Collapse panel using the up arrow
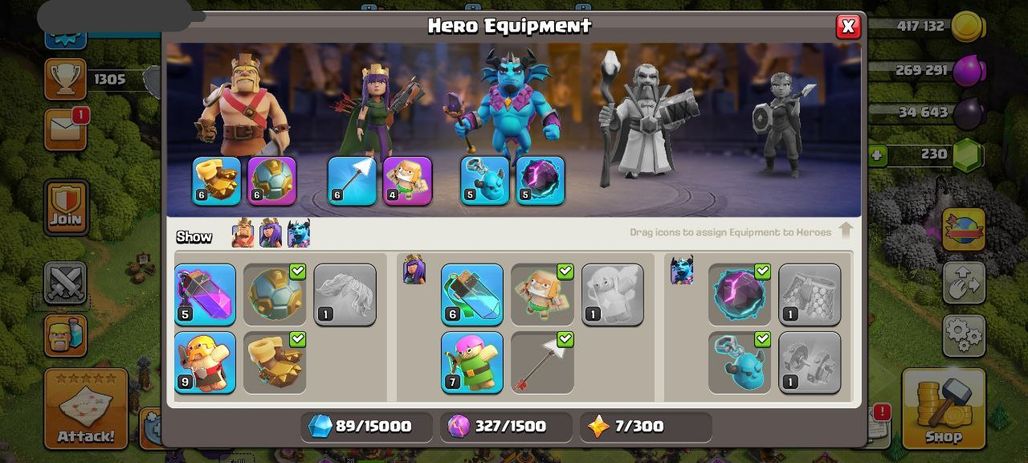The height and width of the screenshot is (463, 1028). pyautogui.click(x=845, y=231)
